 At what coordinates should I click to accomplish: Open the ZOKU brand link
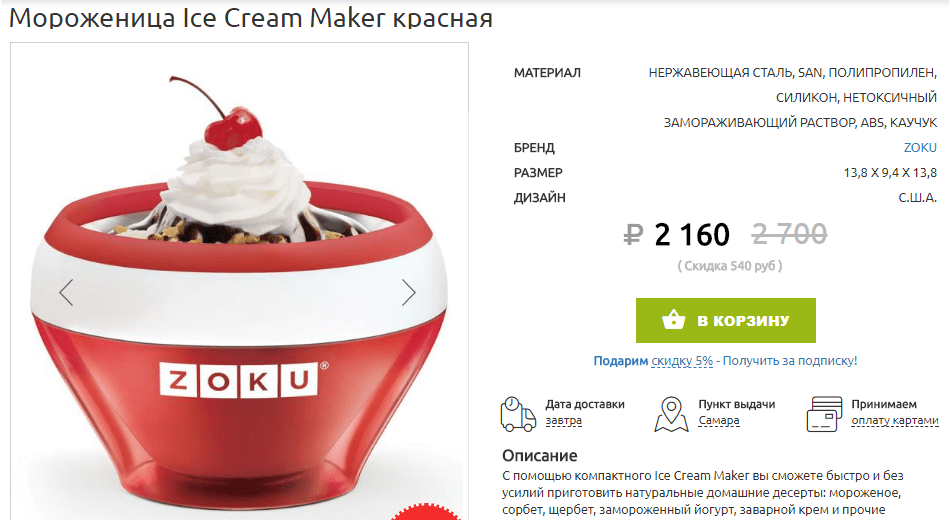tap(920, 148)
